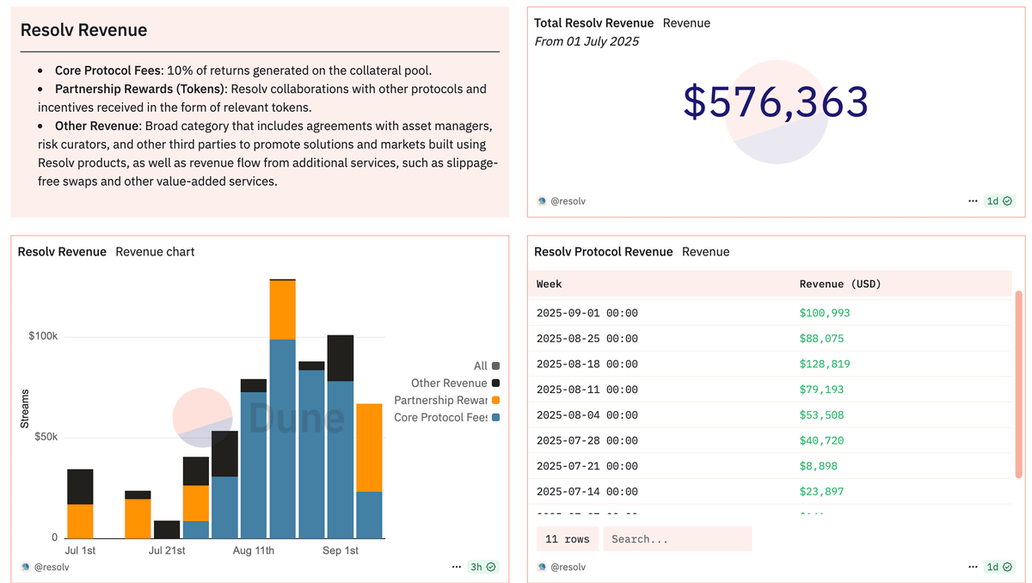Open options menu on Revenue chart card

[x=456, y=567]
